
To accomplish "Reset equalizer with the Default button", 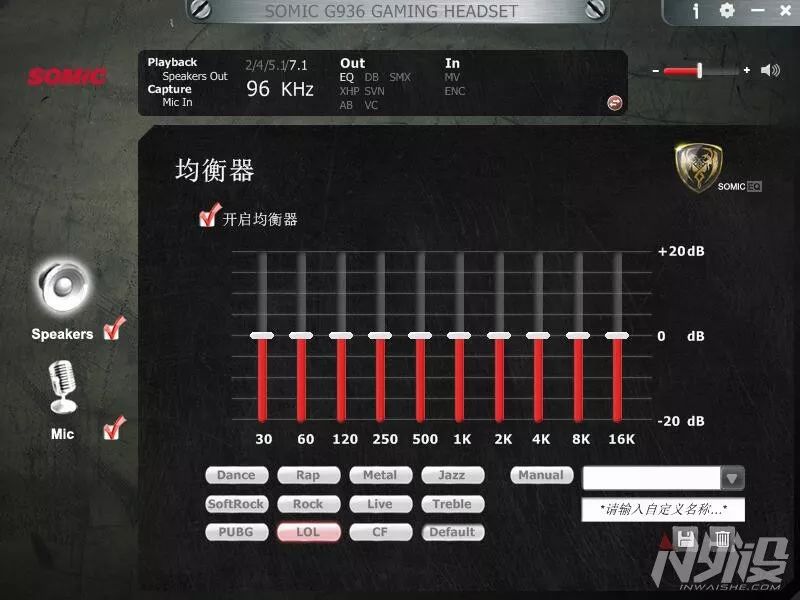I will tap(453, 532).
